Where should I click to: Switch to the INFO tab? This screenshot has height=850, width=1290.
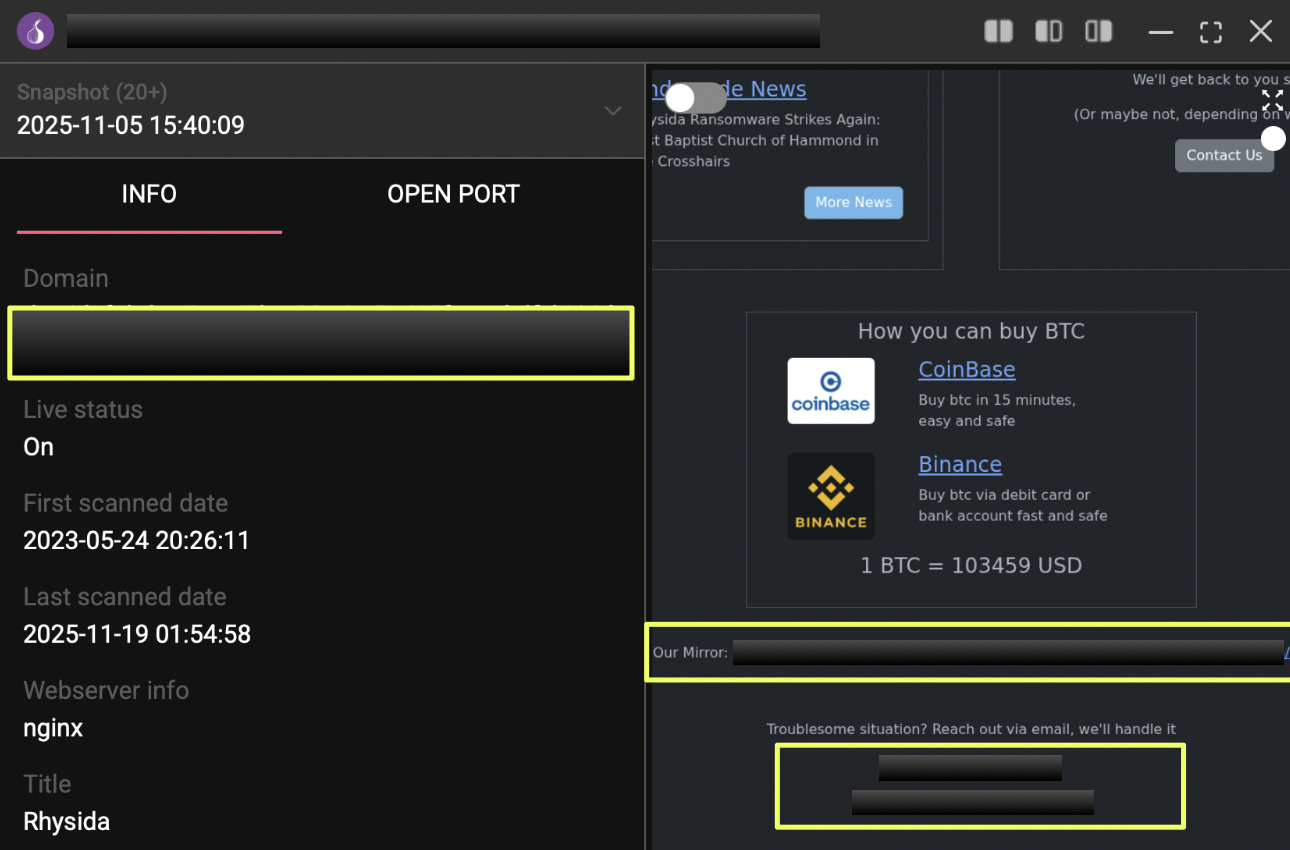149,194
